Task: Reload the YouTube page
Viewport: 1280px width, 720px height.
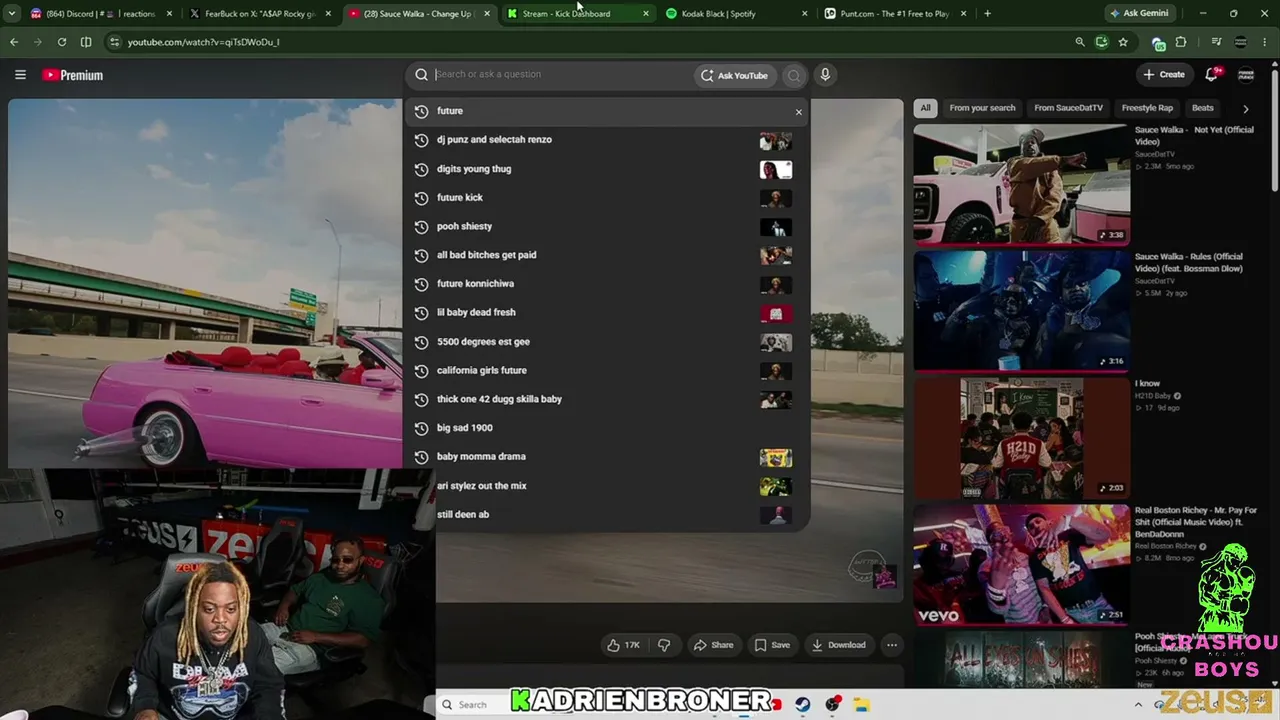Action: click(x=62, y=42)
